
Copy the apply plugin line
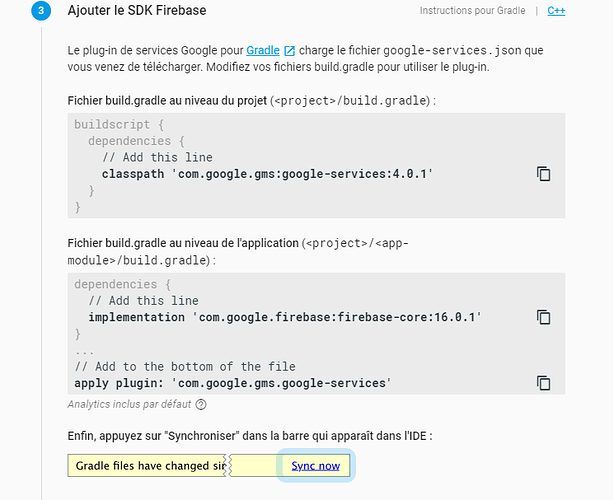point(543,383)
